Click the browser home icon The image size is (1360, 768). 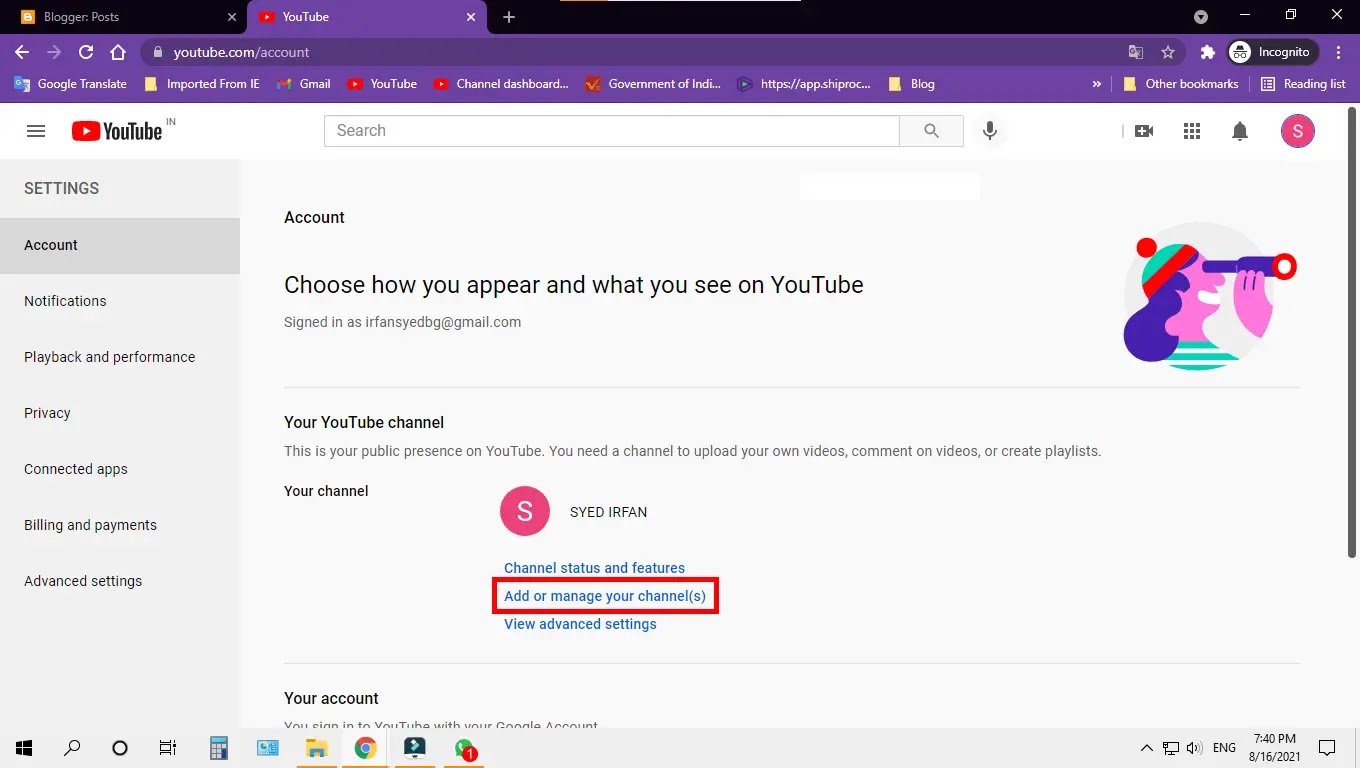(118, 52)
